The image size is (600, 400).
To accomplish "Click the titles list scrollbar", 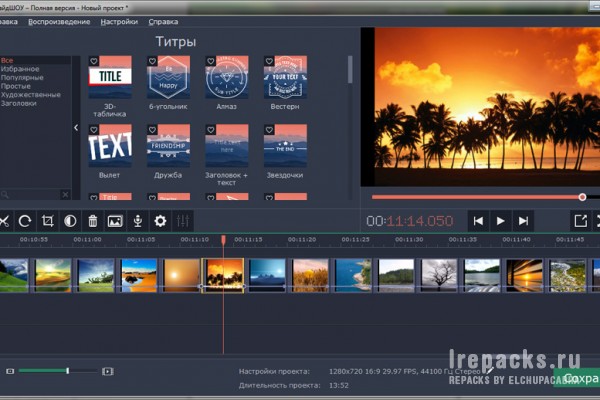I will coord(350,70).
